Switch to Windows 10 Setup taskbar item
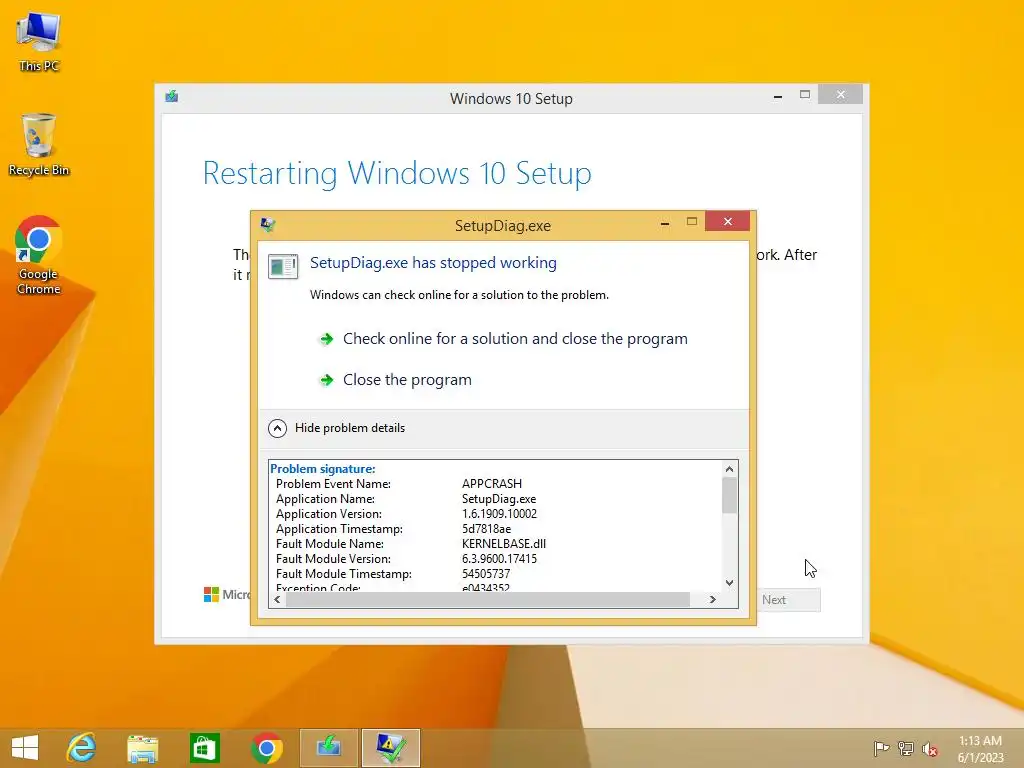The height and width of the screenshot is (768, 1024). point(328,748)
